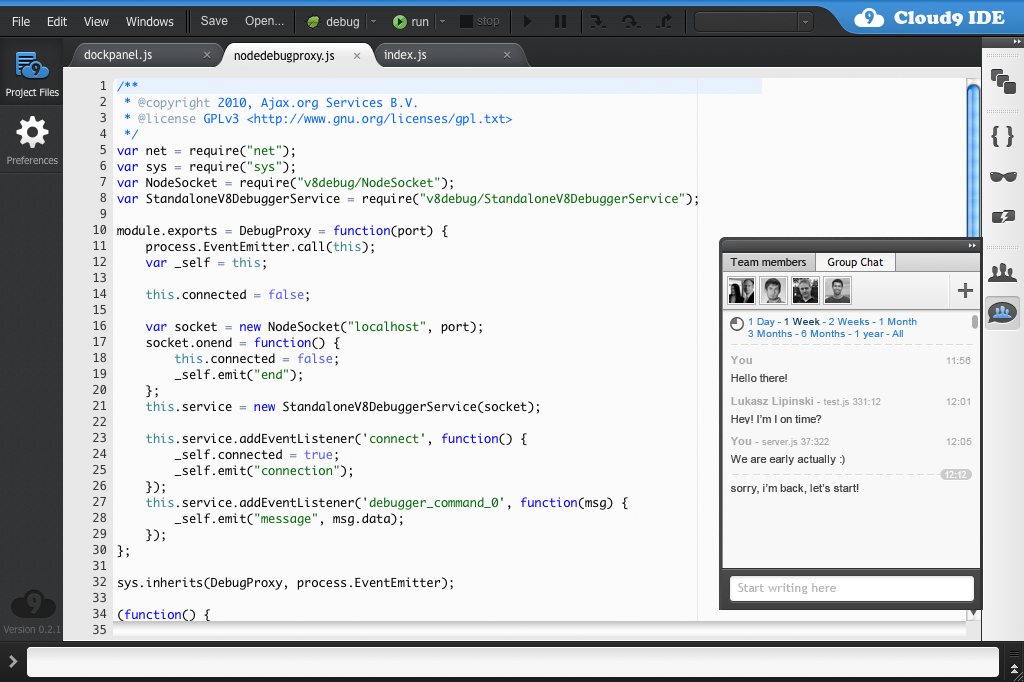Switch to the Team members tab
The height and width of the screenshot is (682, 1024).
(768, 262)
